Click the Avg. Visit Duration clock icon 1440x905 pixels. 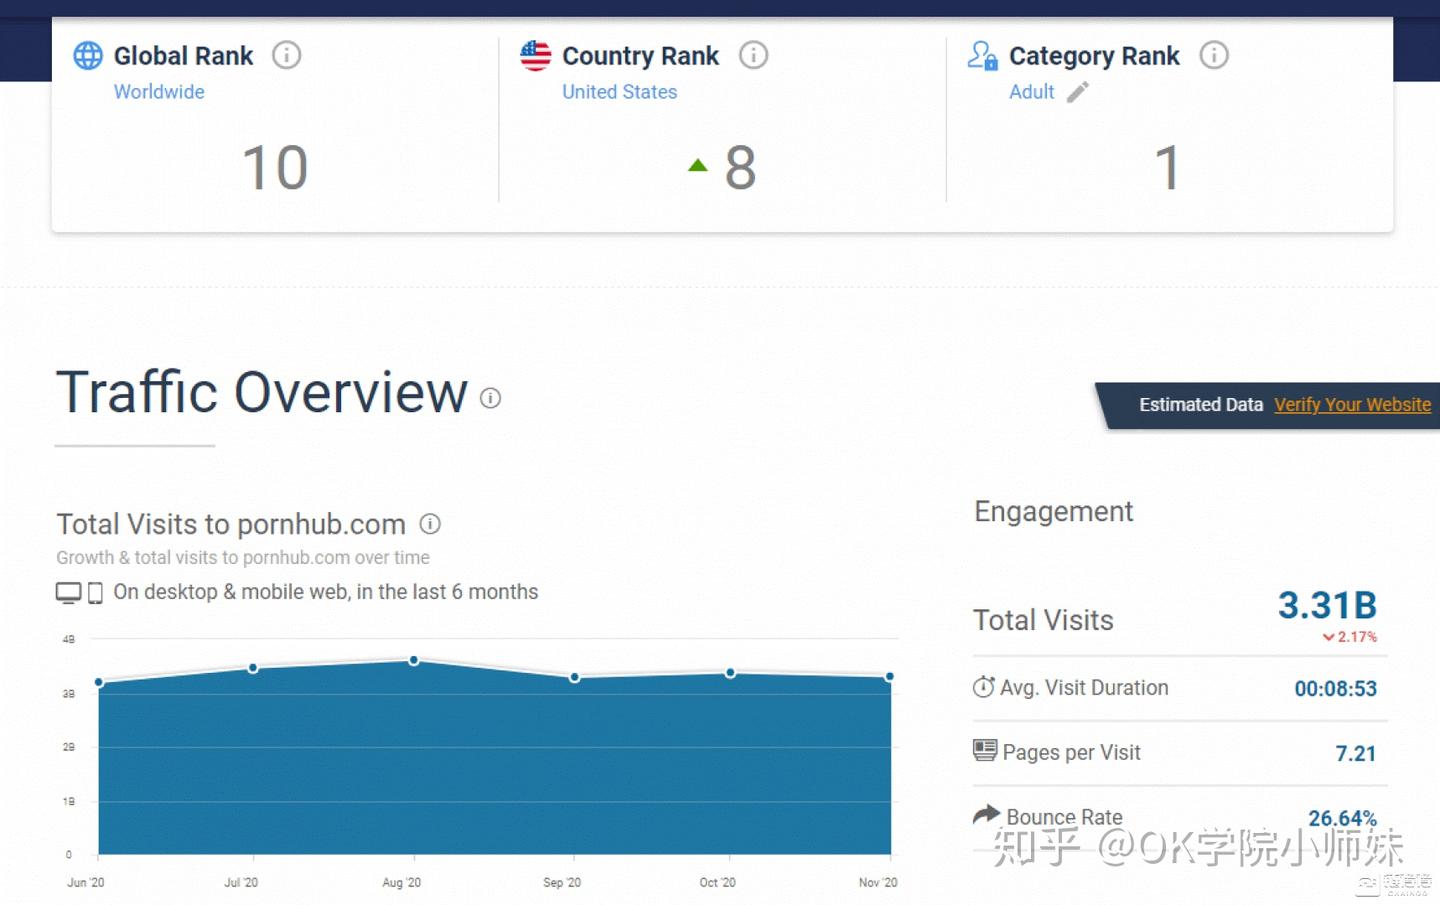coord(984,687)
